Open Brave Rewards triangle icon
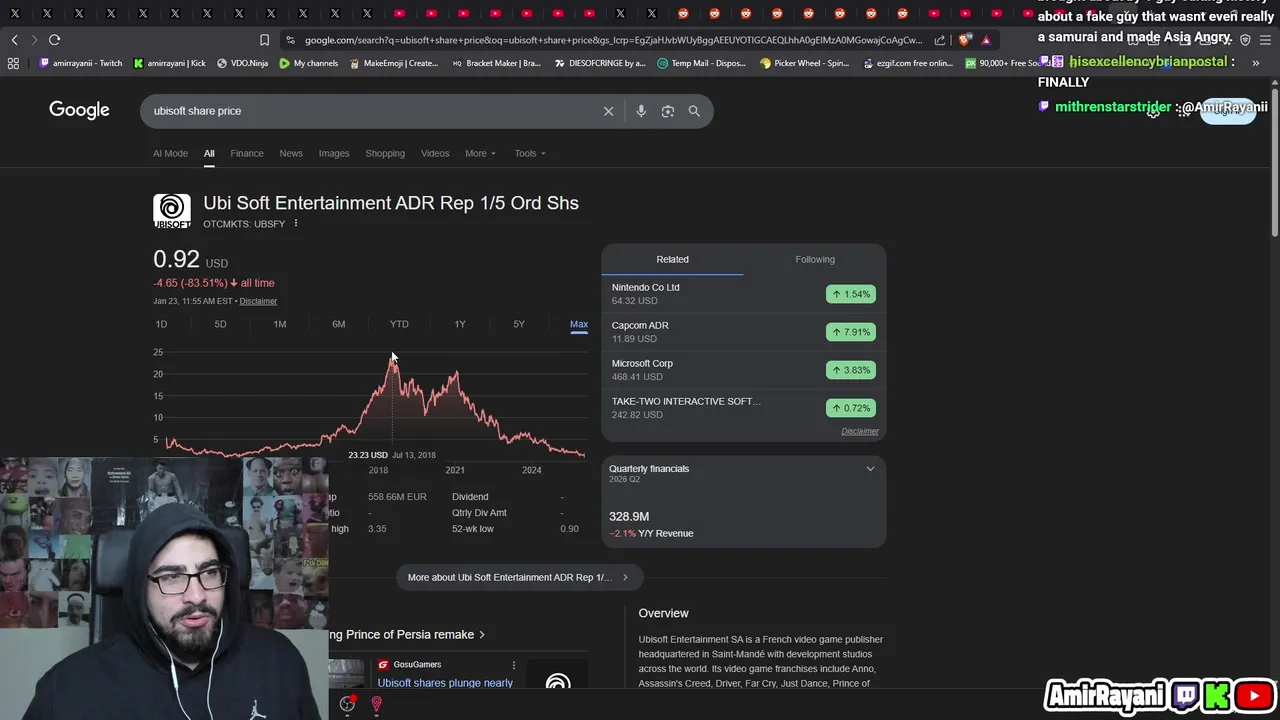The height and width of the screenshot is (720, 1280). (986, 40)
